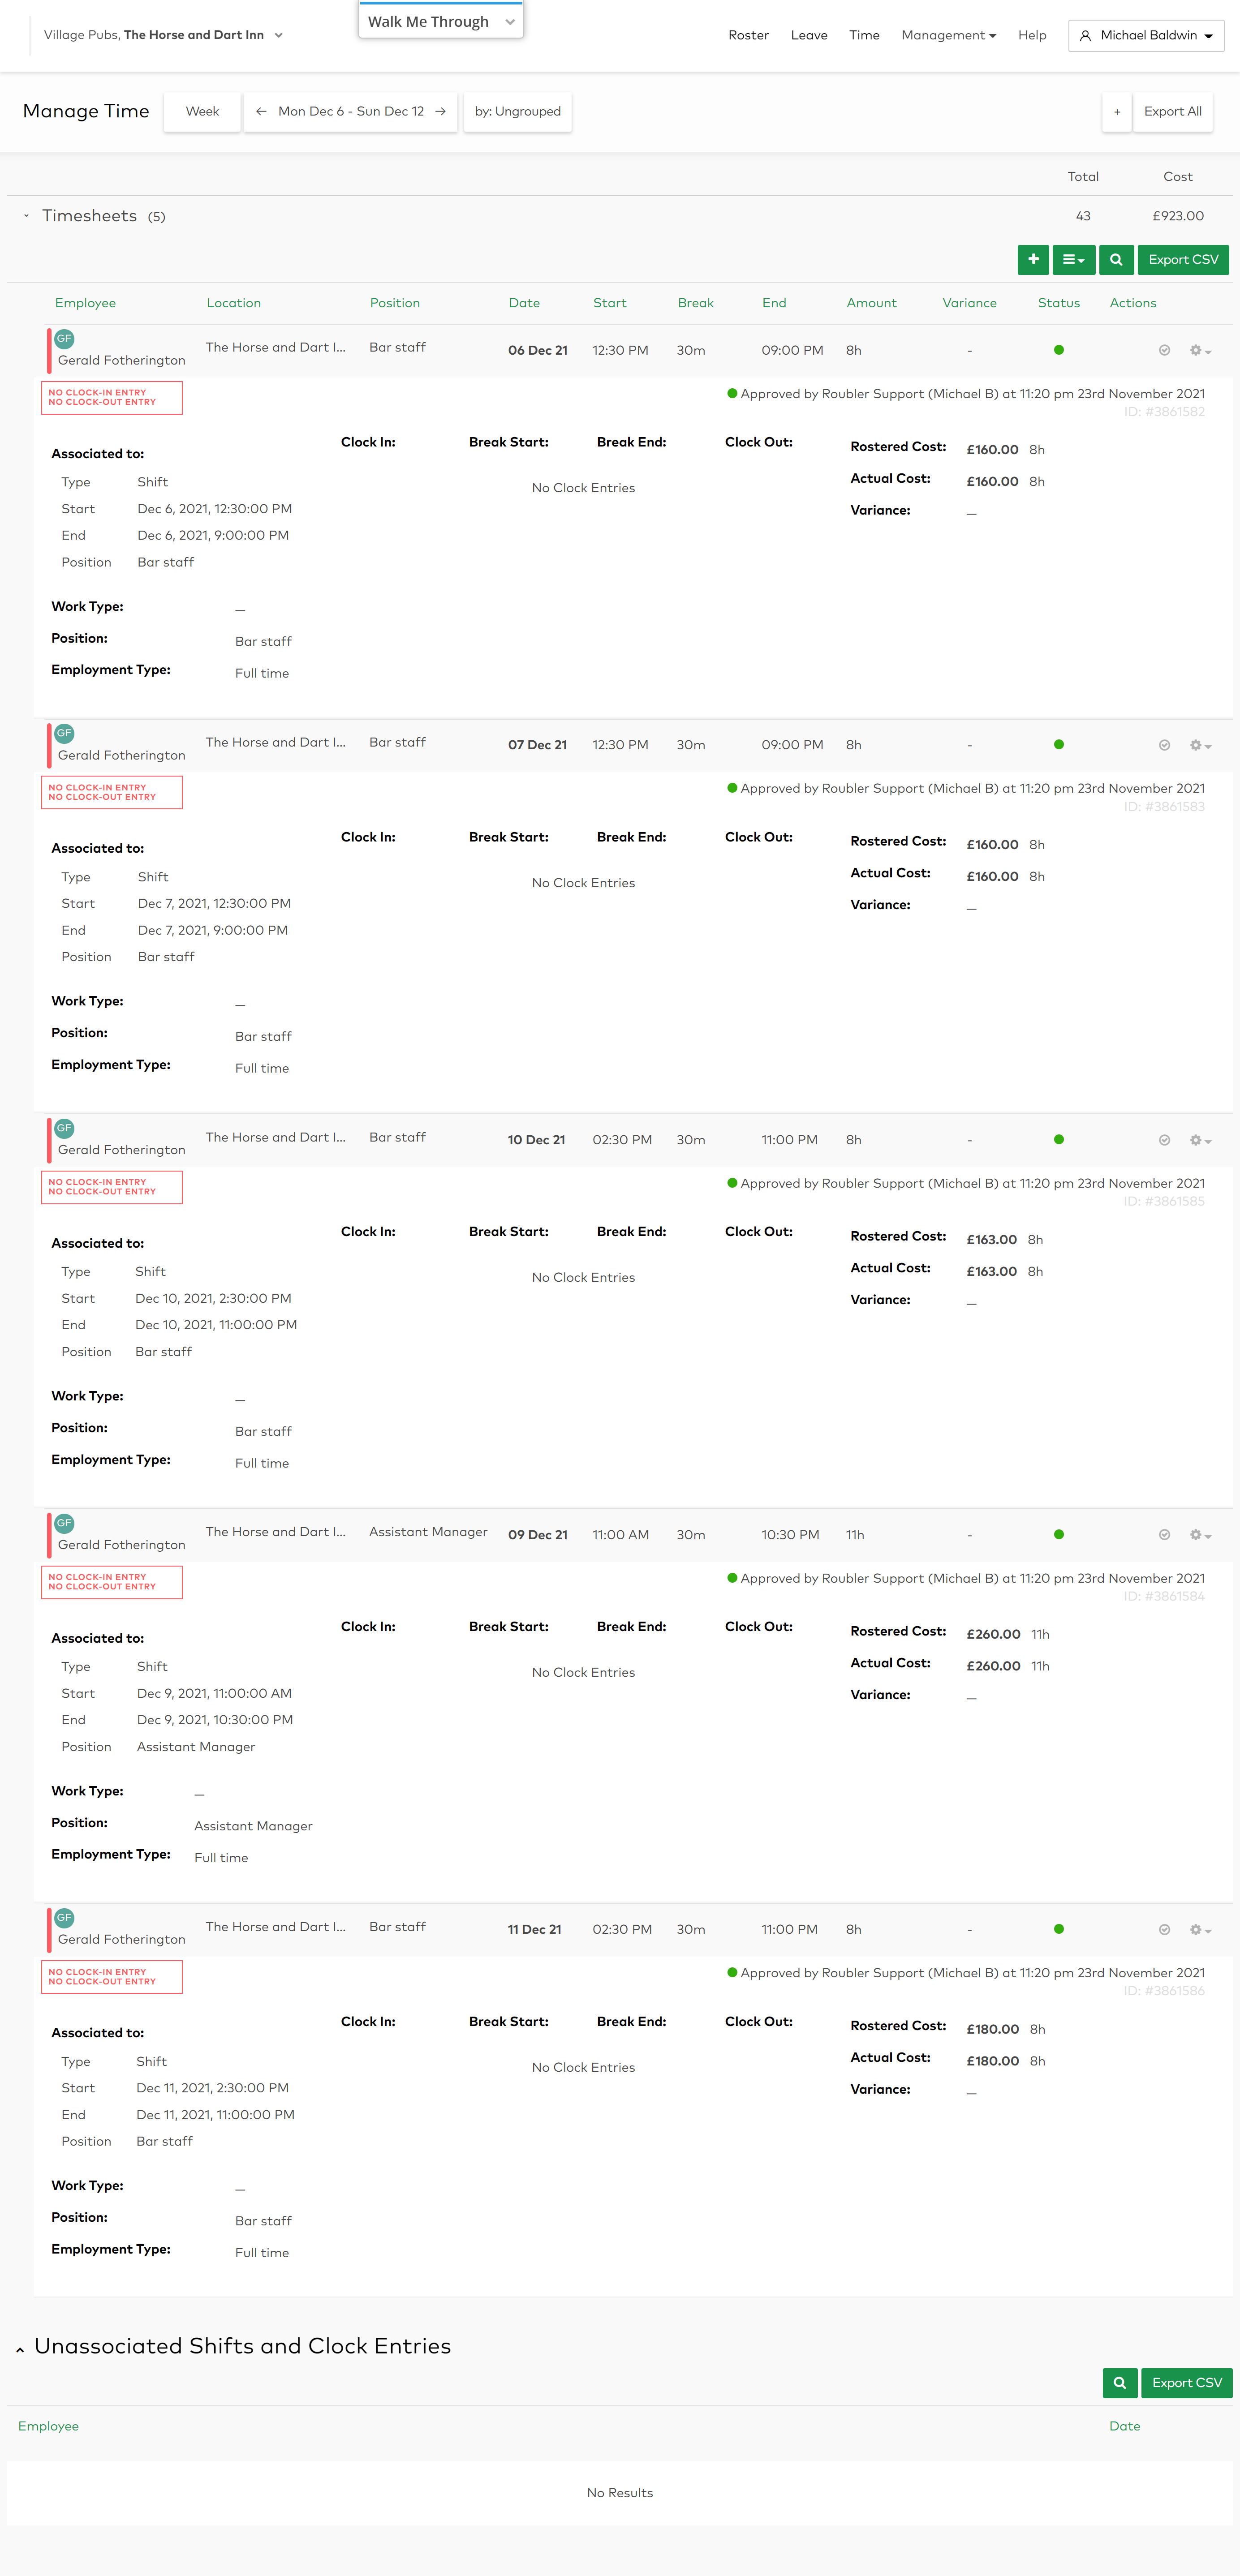Viewport: 1240px width, 2576px height.
Task: Sort by Date column in Timesheets
Action: tap(524, 303)
